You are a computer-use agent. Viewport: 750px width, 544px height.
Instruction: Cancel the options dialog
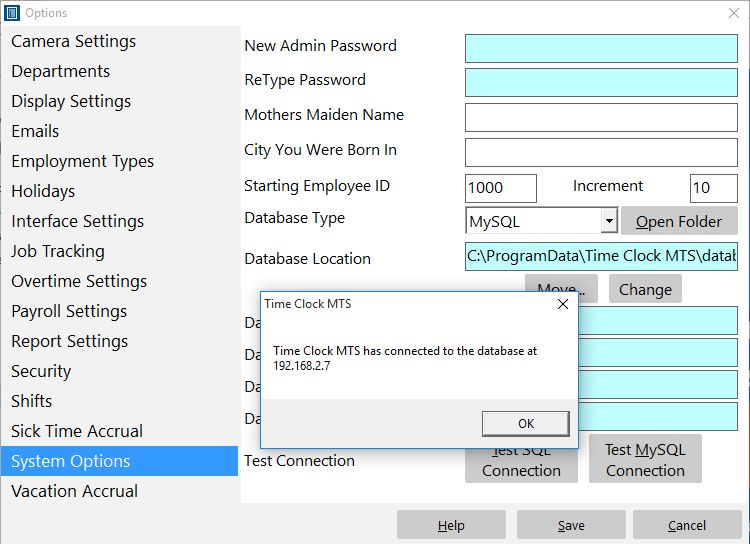[x=687, y=525]
